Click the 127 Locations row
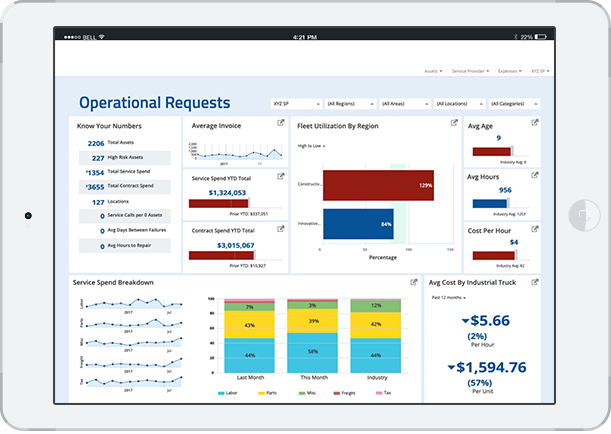The image size is (611, 434). [125, 202]
